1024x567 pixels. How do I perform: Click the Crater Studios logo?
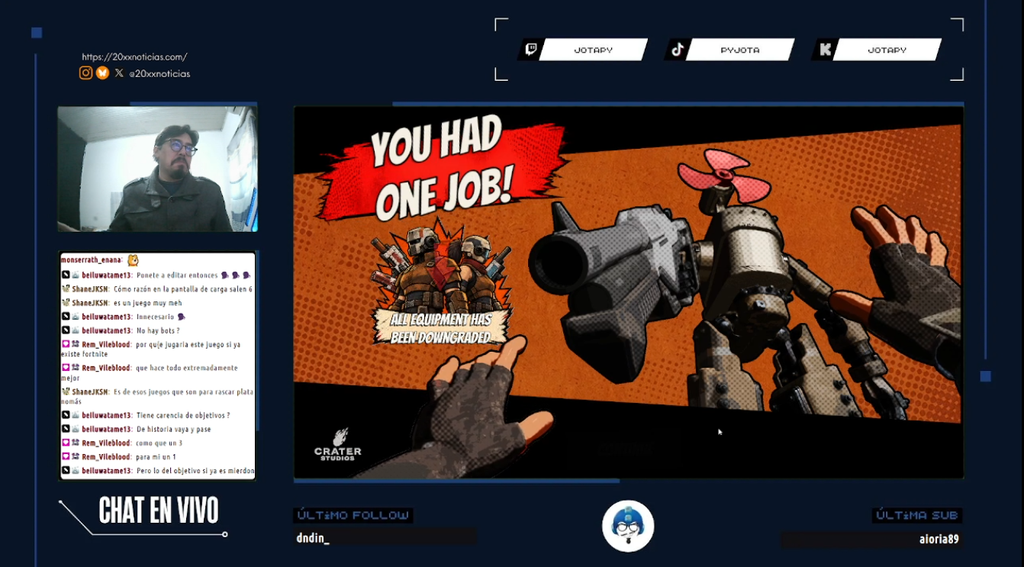(338, 445)
